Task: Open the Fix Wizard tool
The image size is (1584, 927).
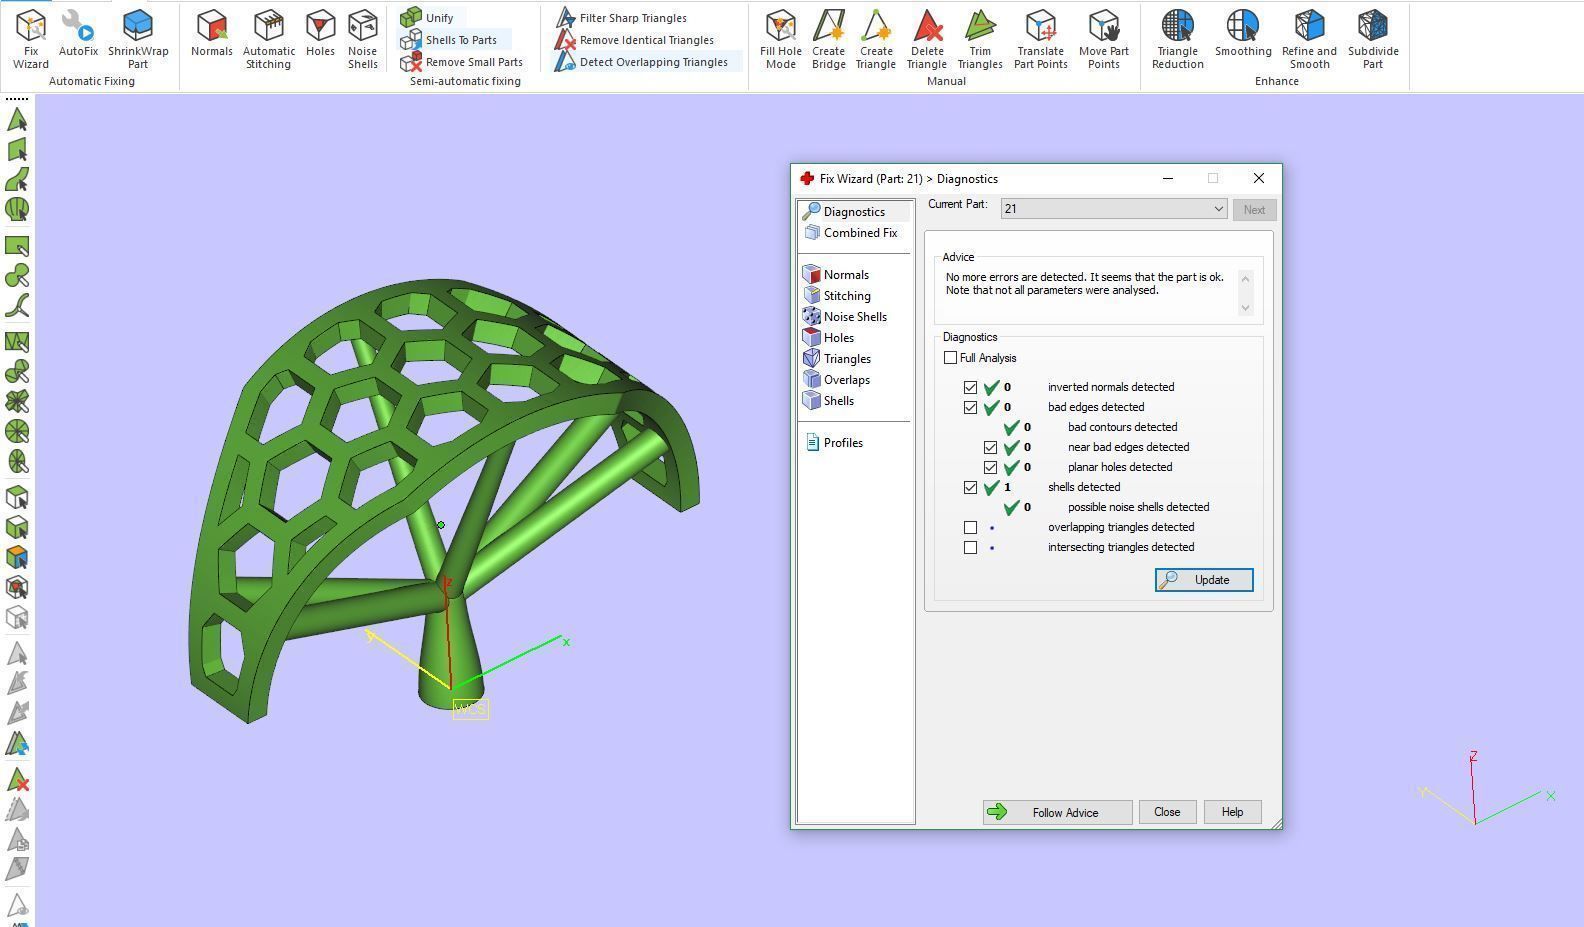Action: [30, 40]
